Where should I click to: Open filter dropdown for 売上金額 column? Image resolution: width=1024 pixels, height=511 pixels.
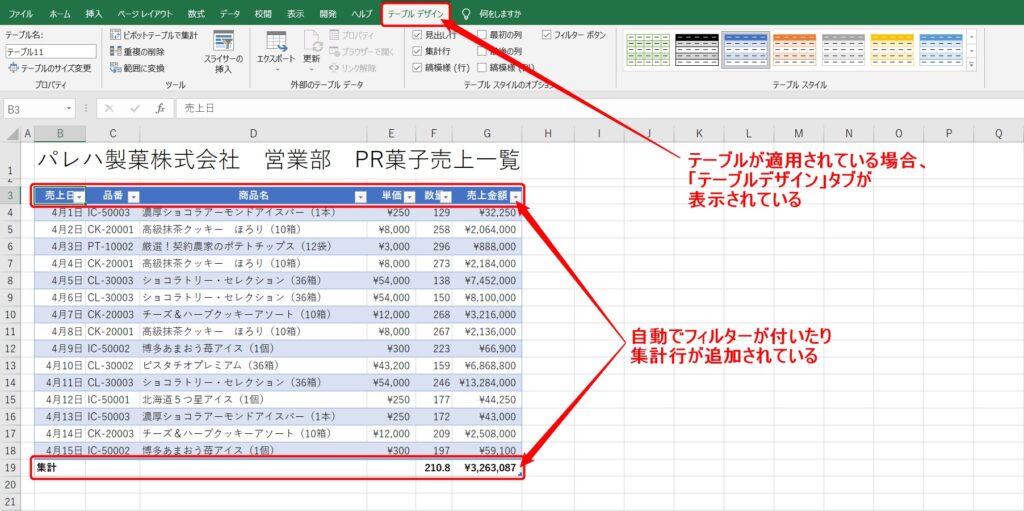pos(516,196)
